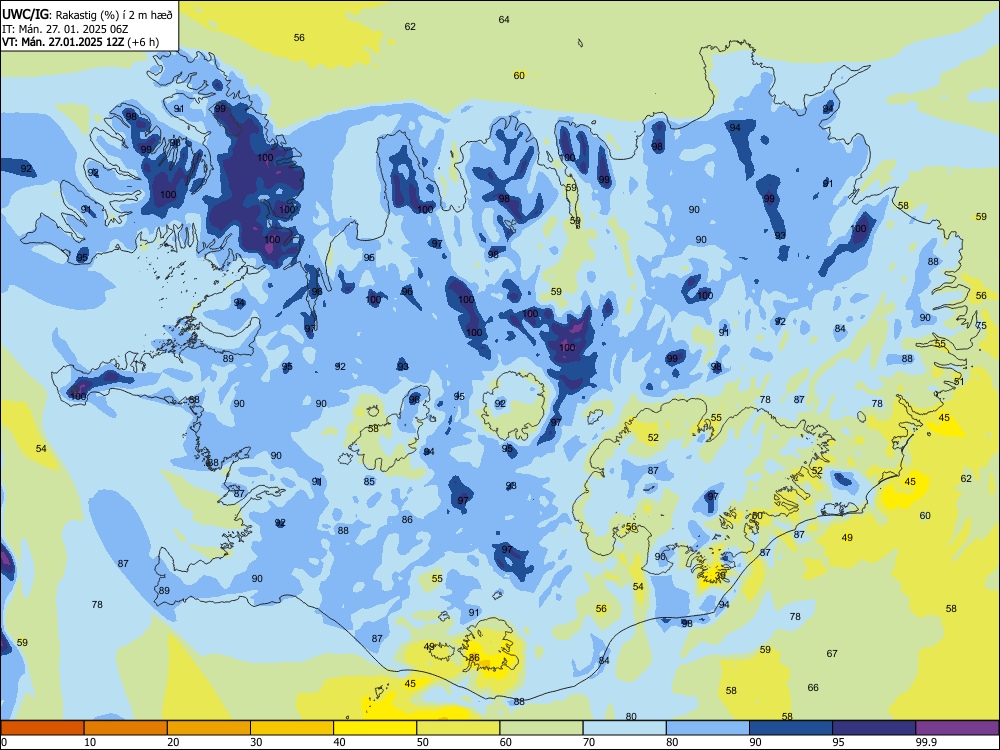The image size is (1000, 750).
Task: Click the navy 95–99.9 legend swatch
Action: click(874, 728)
